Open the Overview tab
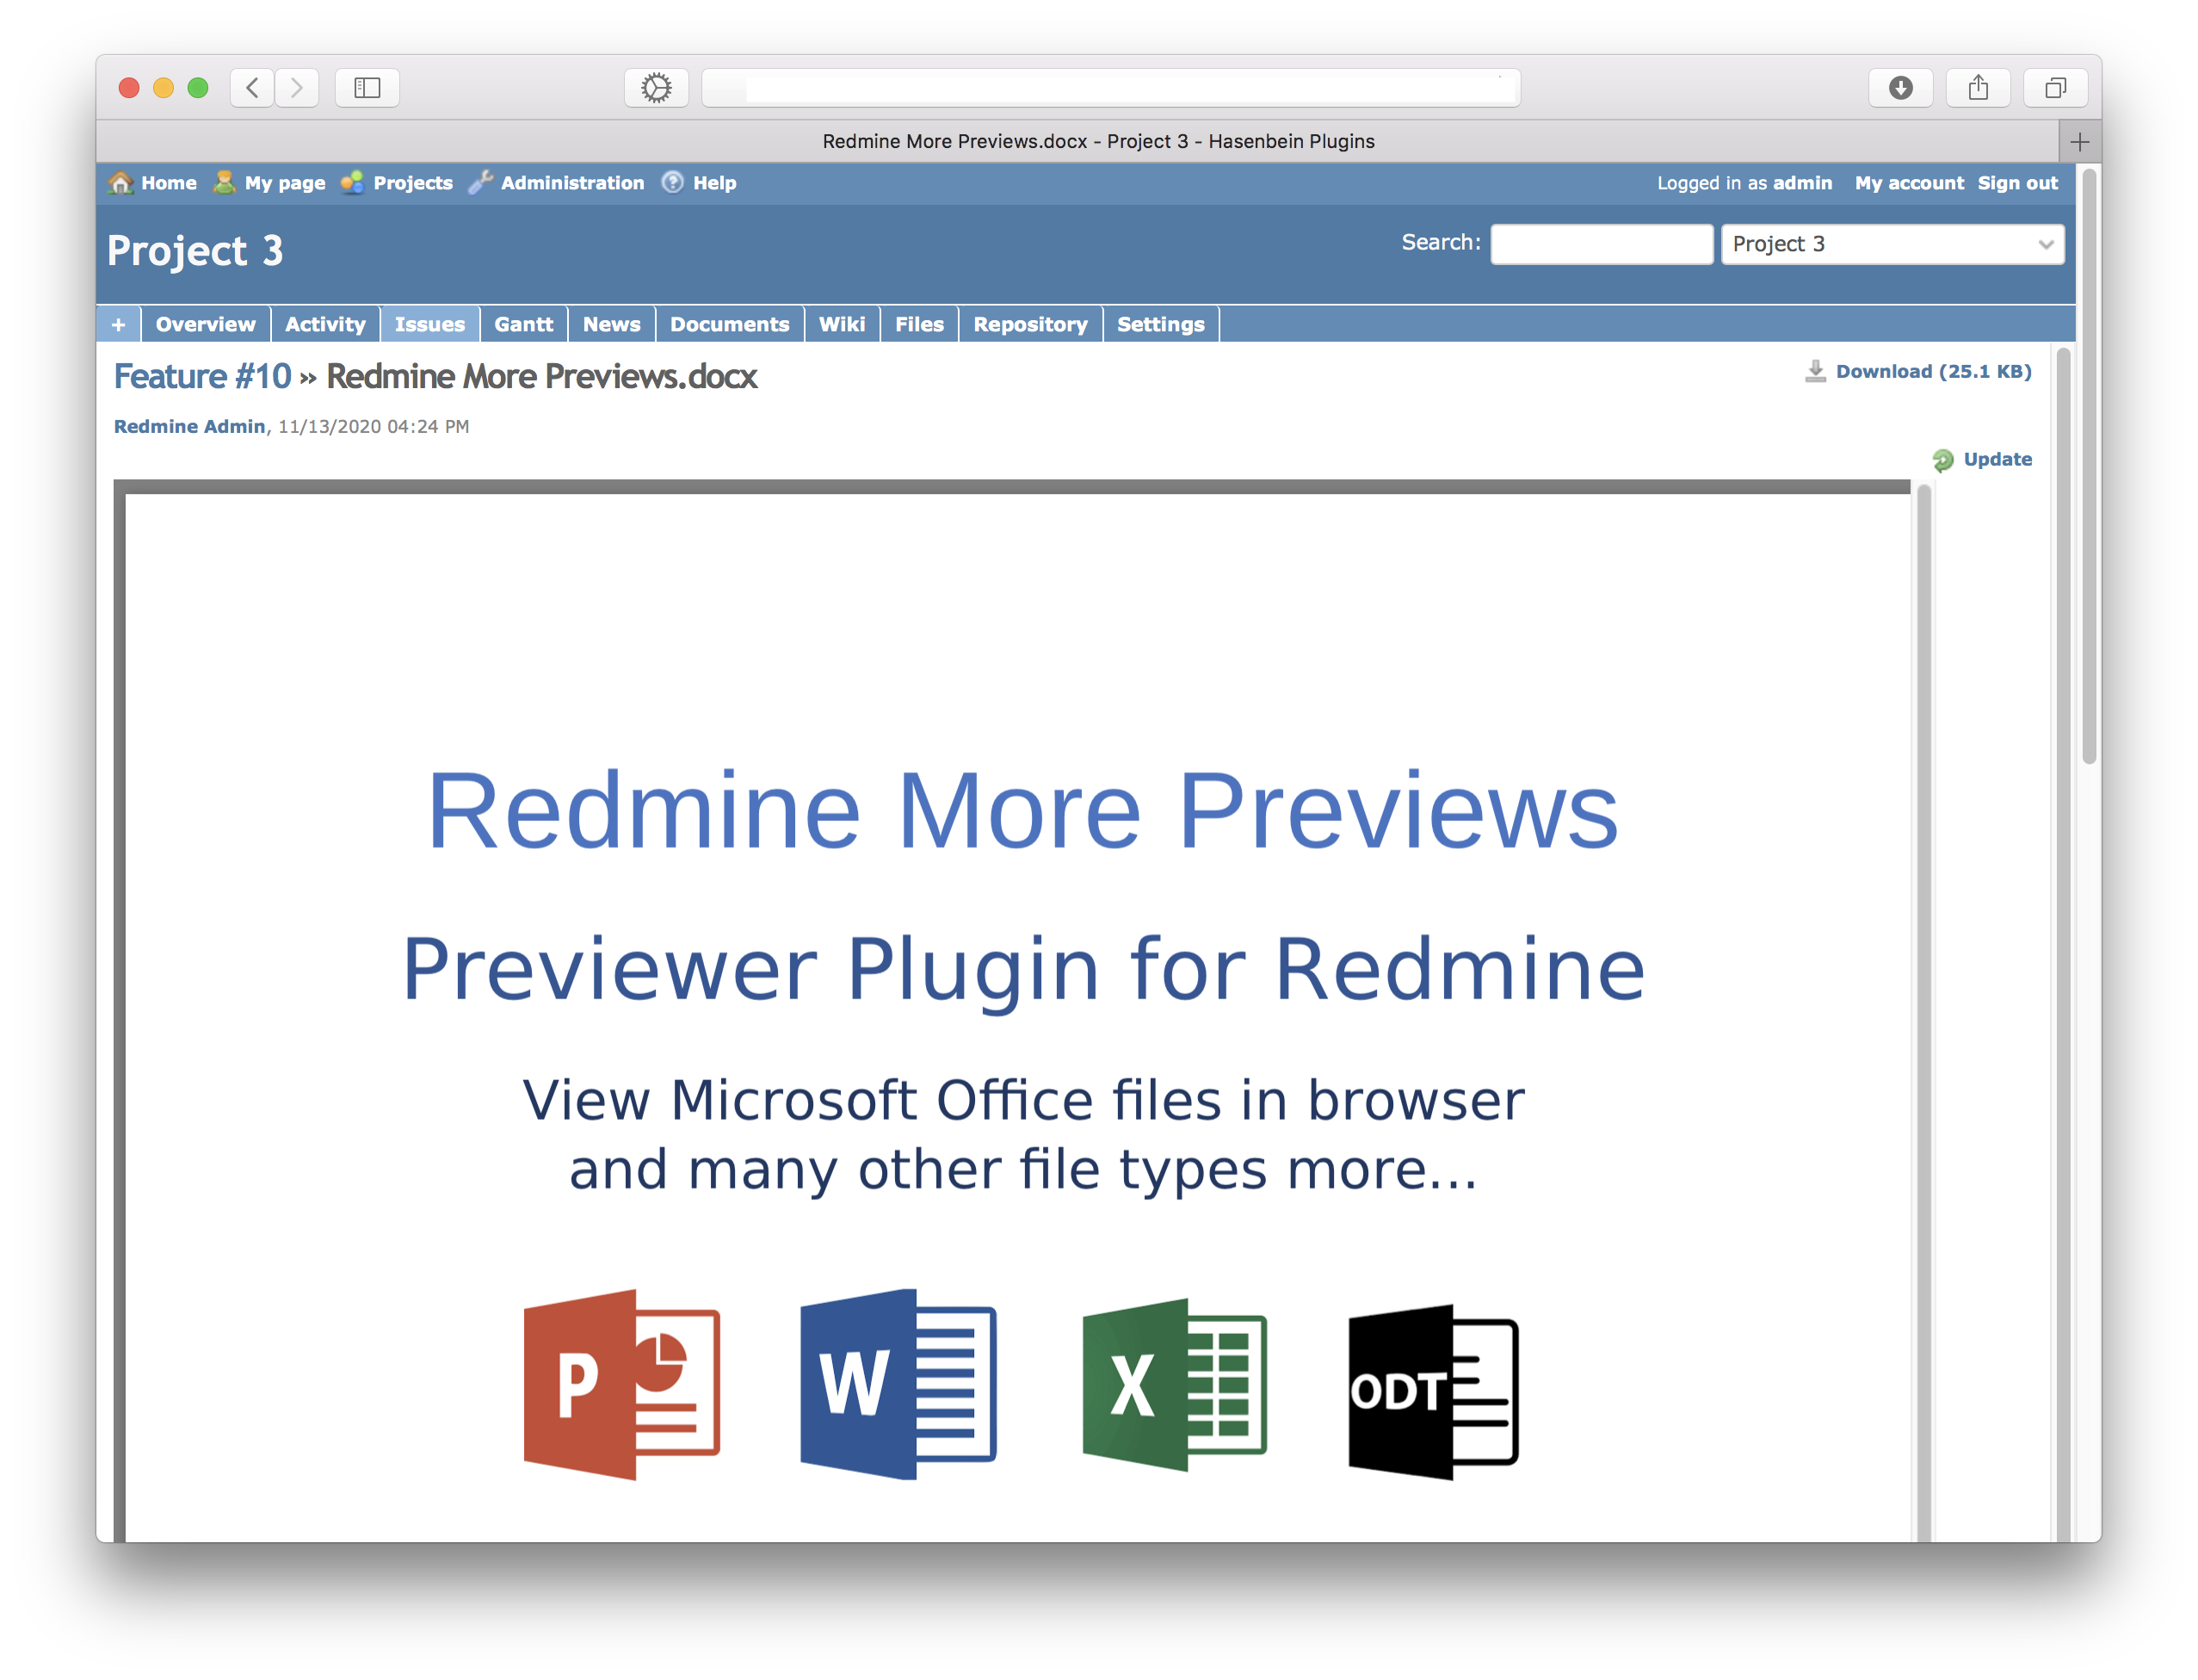Viewport: 2198px width, 1680px height. [205, 324]
